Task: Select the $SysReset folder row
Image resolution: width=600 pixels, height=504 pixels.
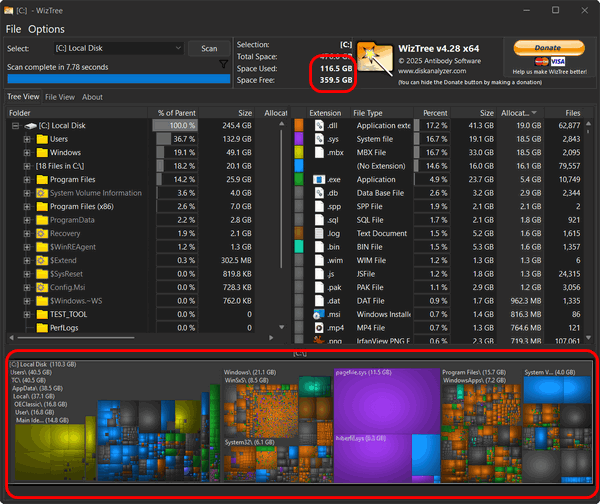Action: click(x=130, y=274)
